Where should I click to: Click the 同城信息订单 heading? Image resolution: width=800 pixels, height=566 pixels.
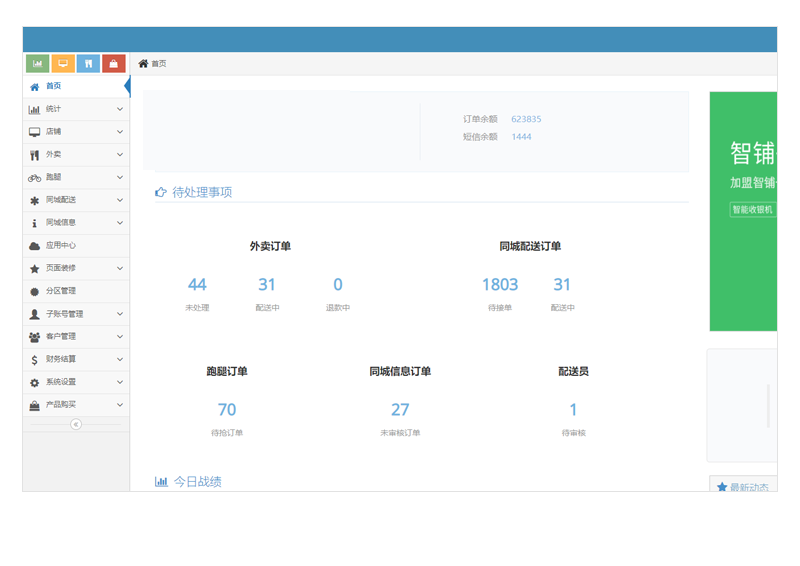400,372
